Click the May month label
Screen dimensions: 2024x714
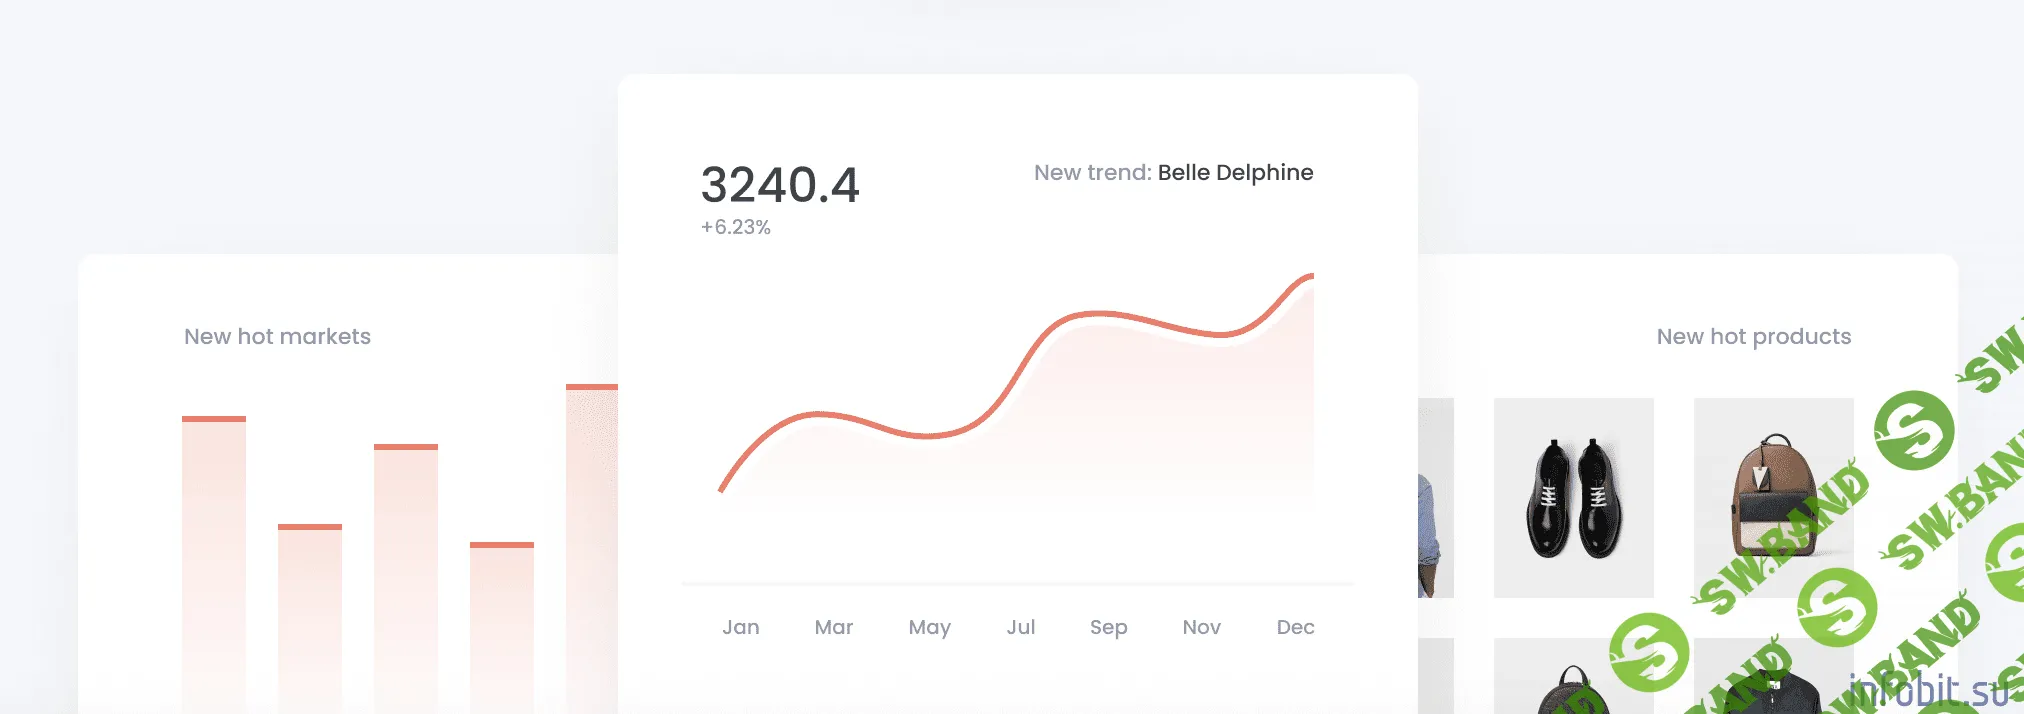pyautogui.click(x=929, y=627)
